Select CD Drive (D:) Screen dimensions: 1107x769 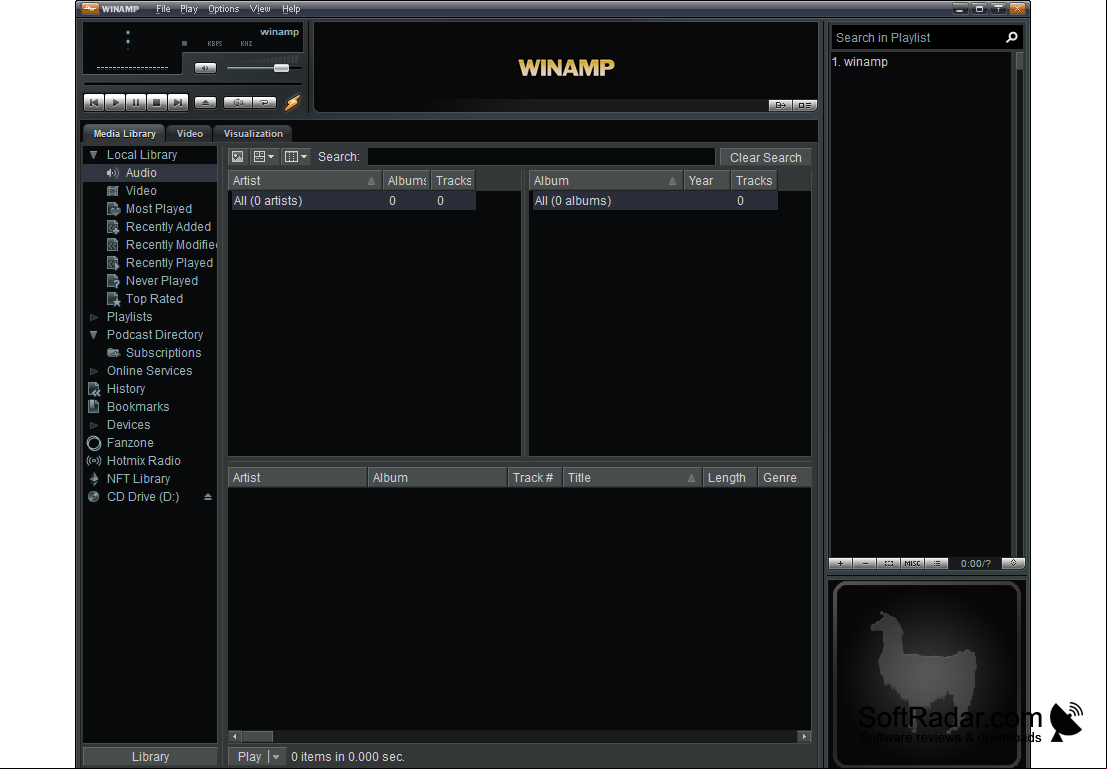click(x=143, y=497)
